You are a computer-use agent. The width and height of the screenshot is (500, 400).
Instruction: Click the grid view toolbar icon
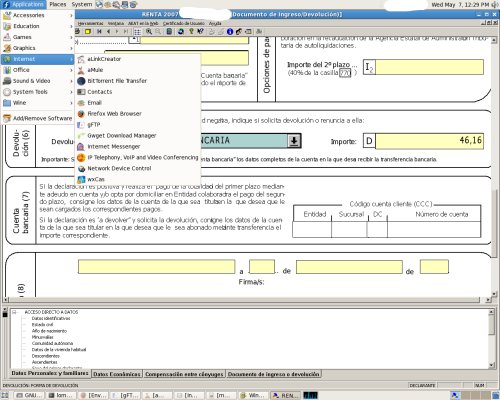[137, 32]
